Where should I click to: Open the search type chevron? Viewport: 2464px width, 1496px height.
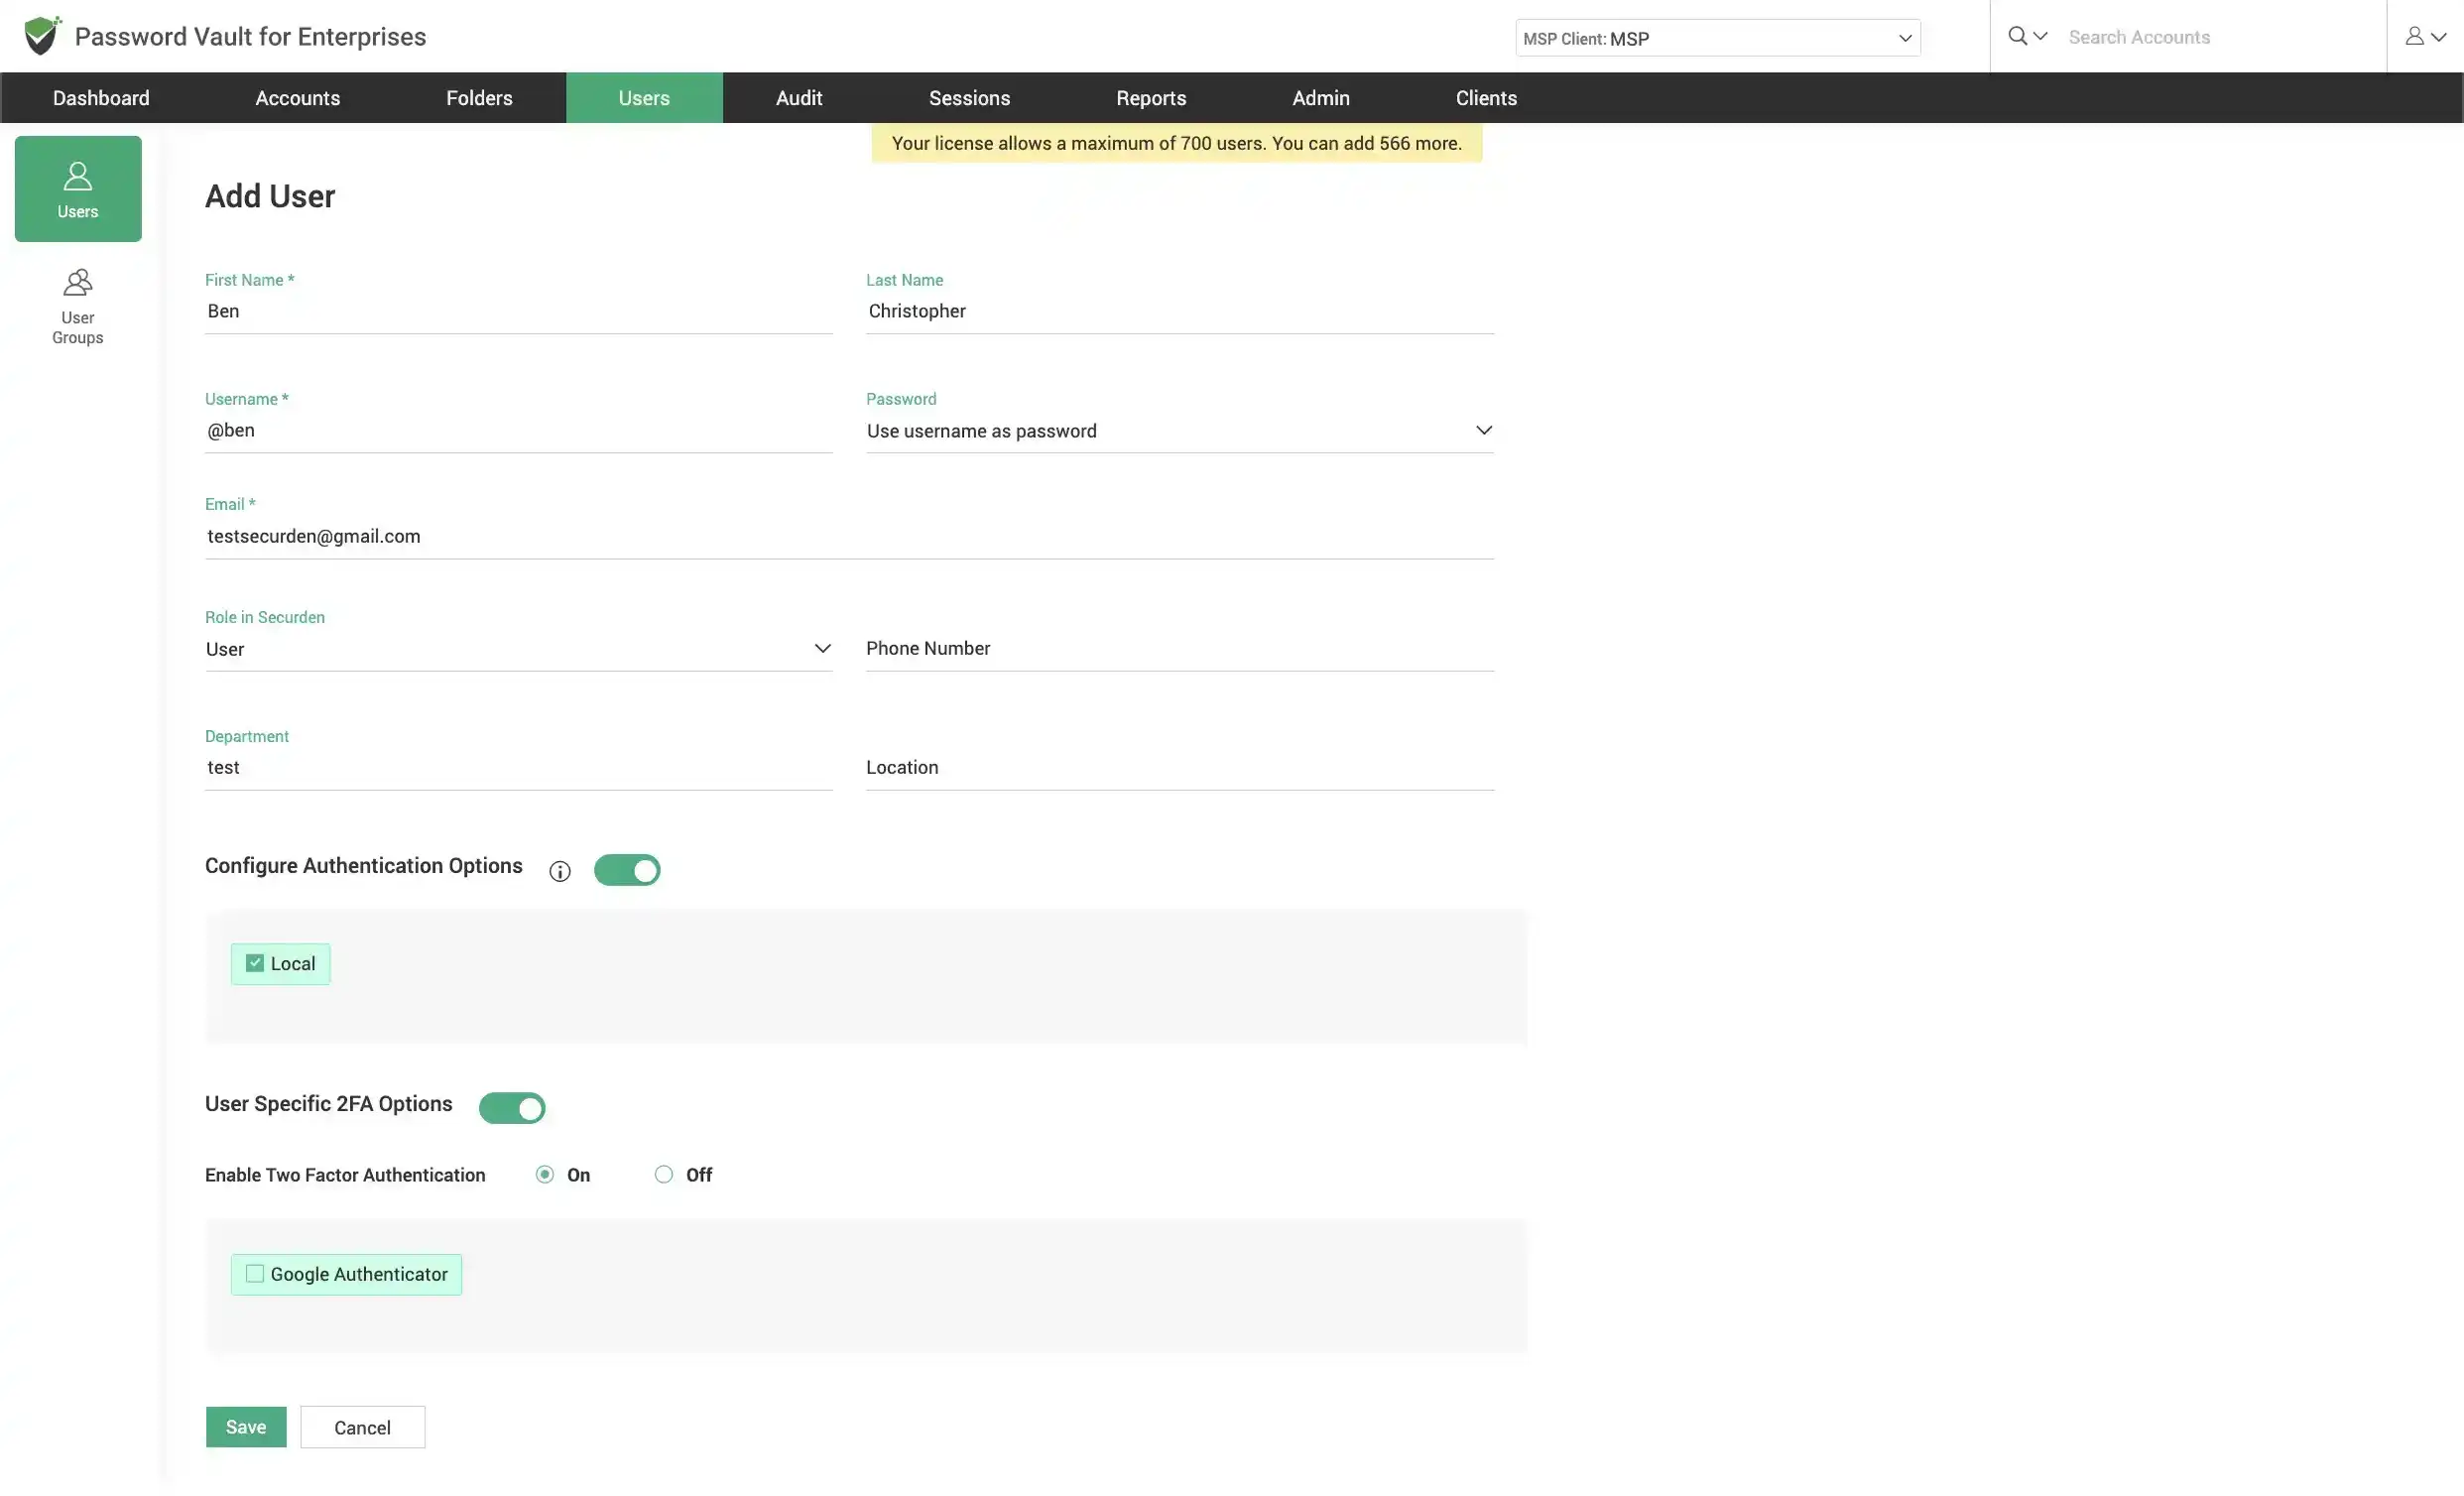tap(2041, 36)
